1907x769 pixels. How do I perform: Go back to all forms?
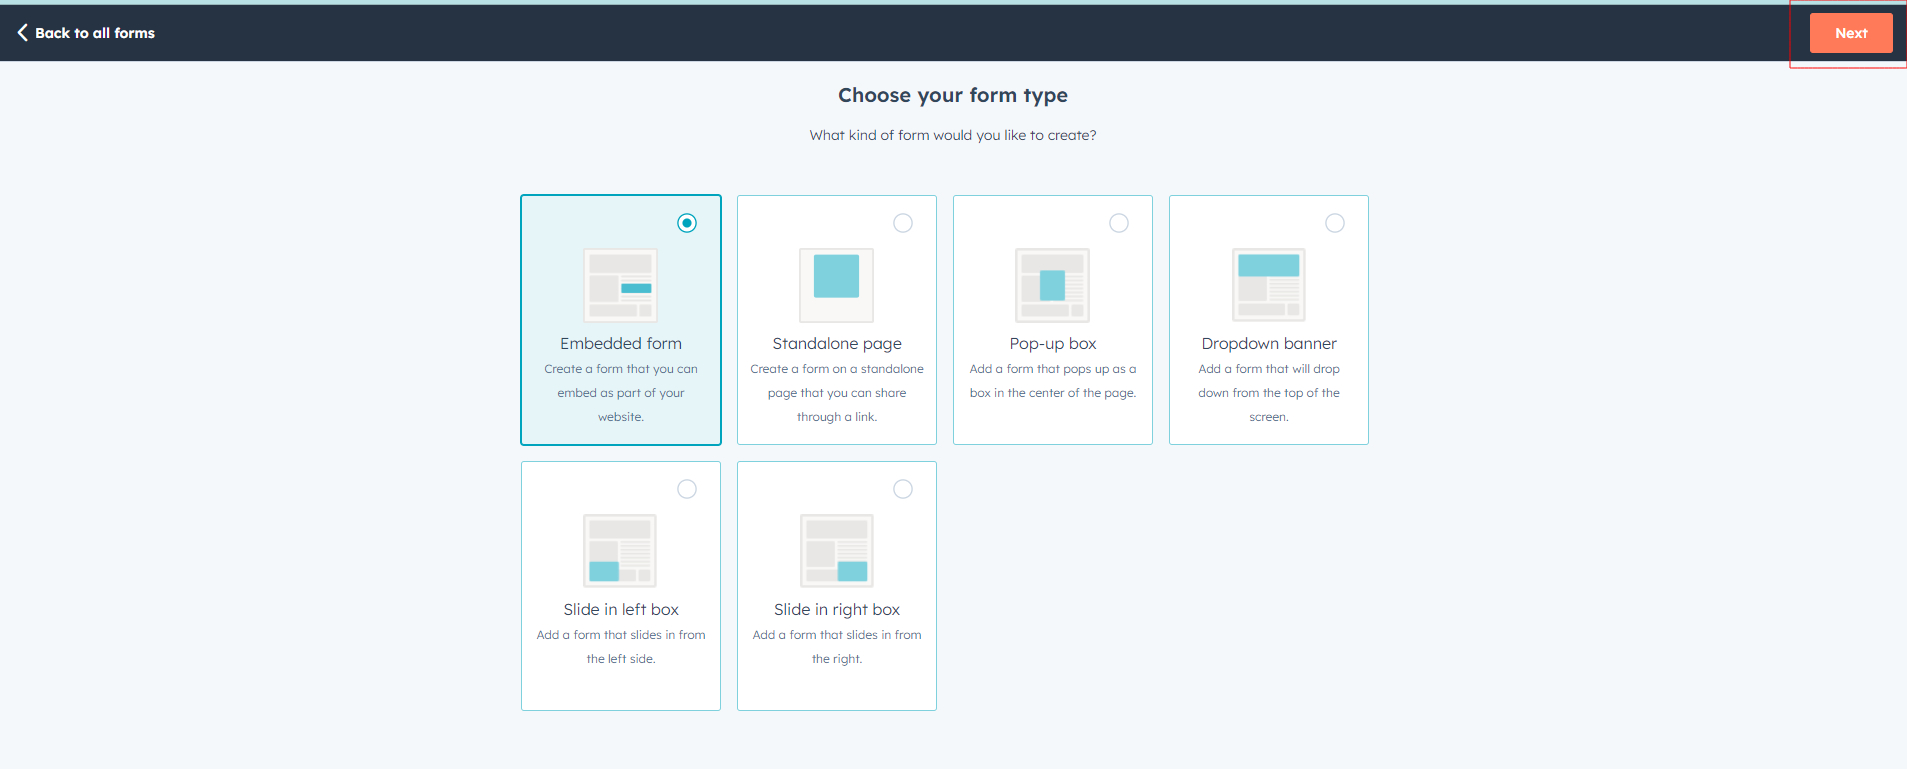tap(95, 33)
